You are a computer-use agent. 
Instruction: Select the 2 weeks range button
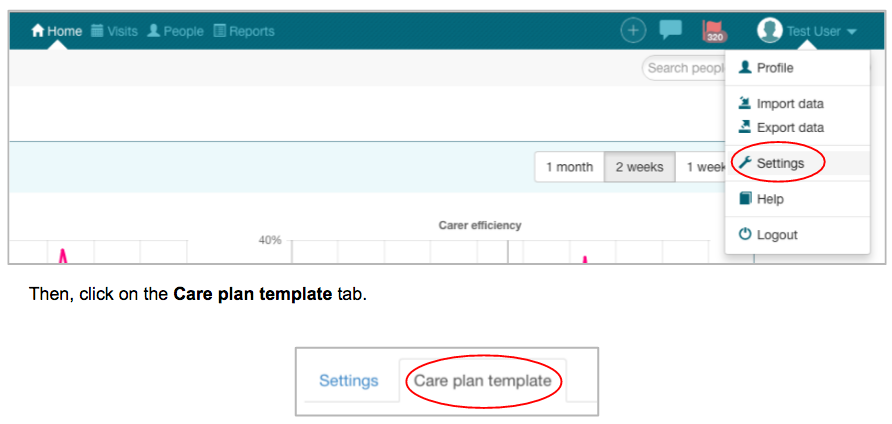click(639, 167)
